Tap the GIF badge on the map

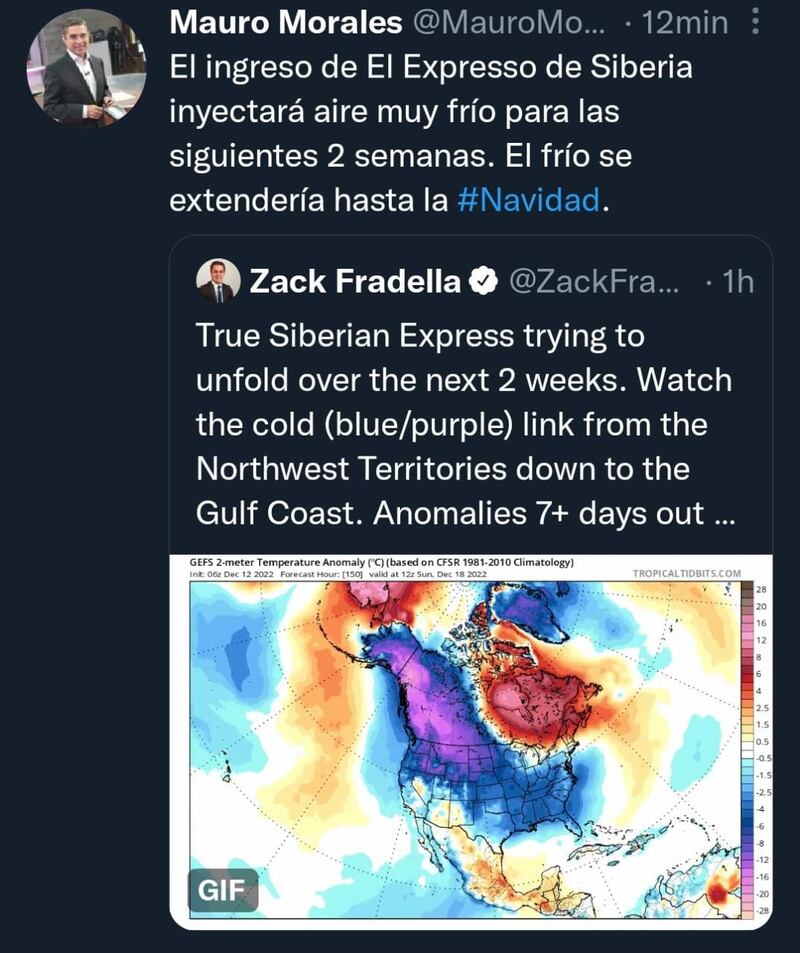tap(222, 890)
